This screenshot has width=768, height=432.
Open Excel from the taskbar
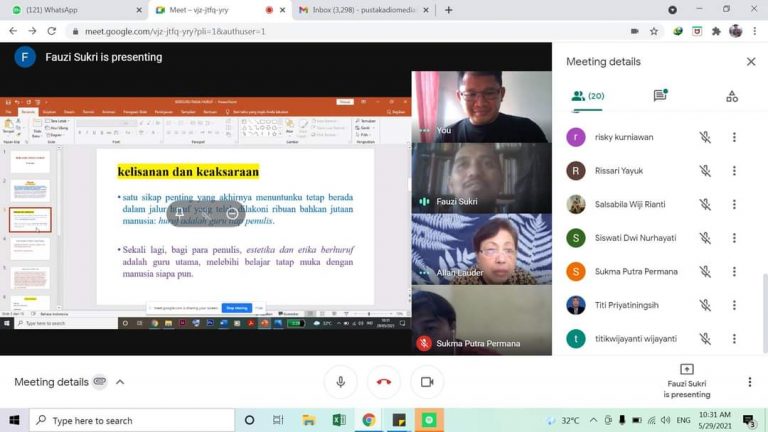tap(338, 420)
